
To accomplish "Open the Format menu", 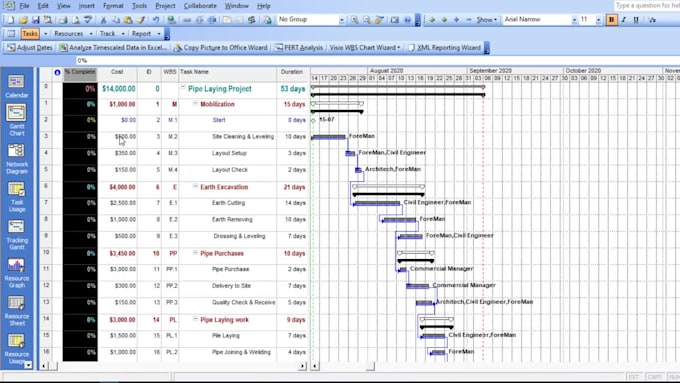I will point(113,6).
